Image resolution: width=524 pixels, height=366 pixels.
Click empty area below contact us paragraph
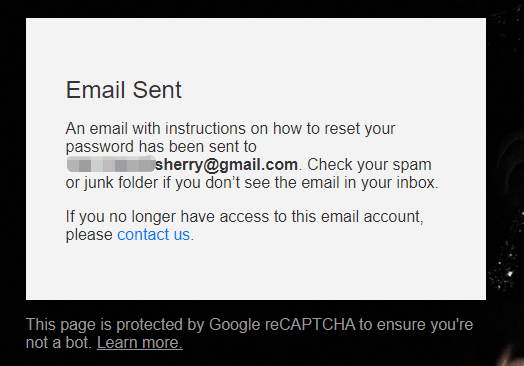[256, 271]
